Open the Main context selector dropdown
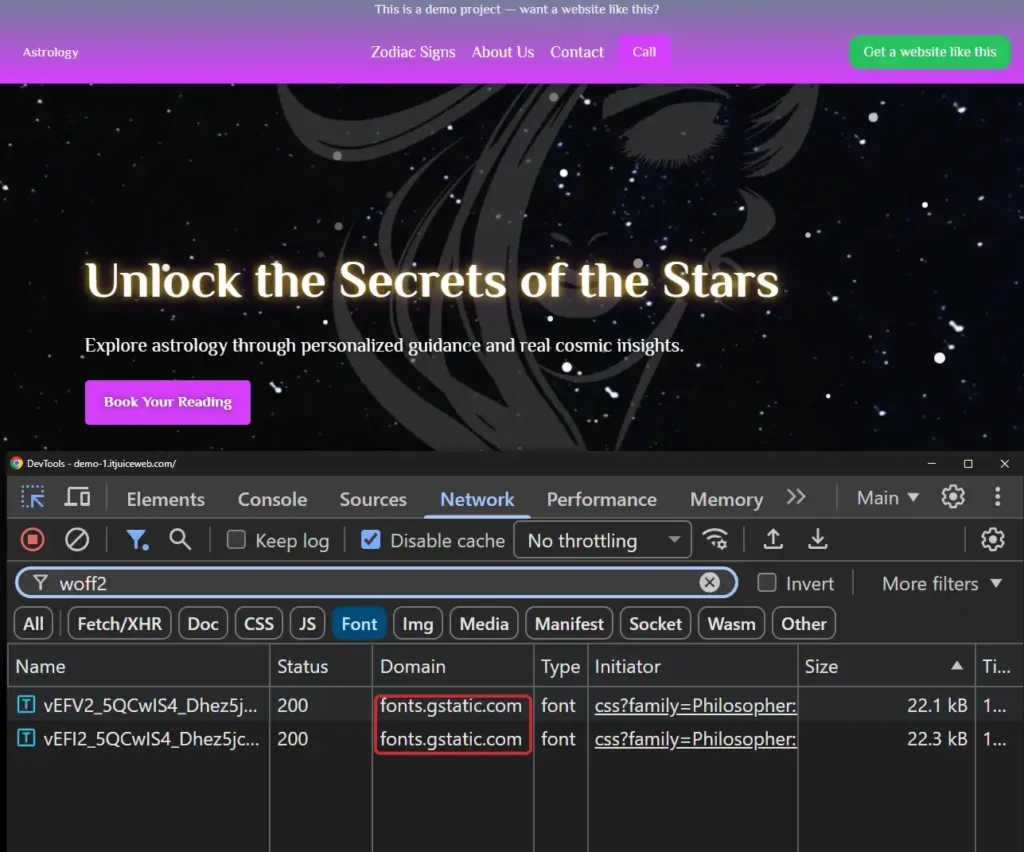The image size is (1024, 852). click(x=888, y=497)
